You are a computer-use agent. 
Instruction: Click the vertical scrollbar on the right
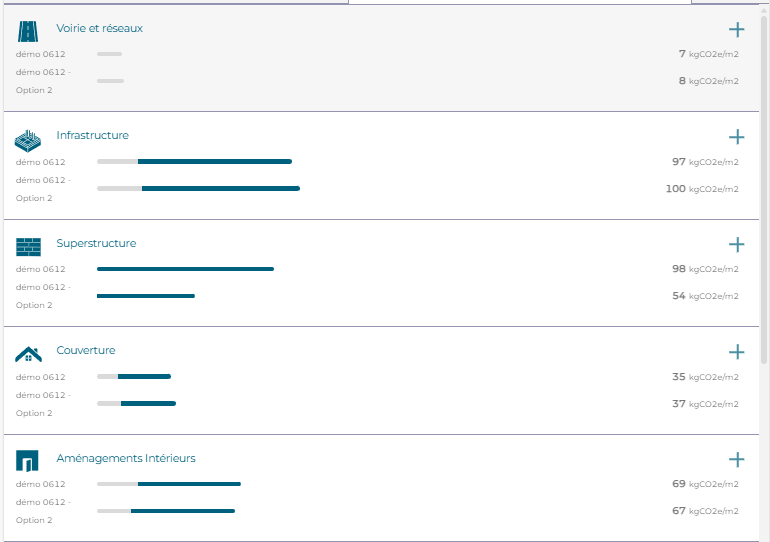[764, 189]
